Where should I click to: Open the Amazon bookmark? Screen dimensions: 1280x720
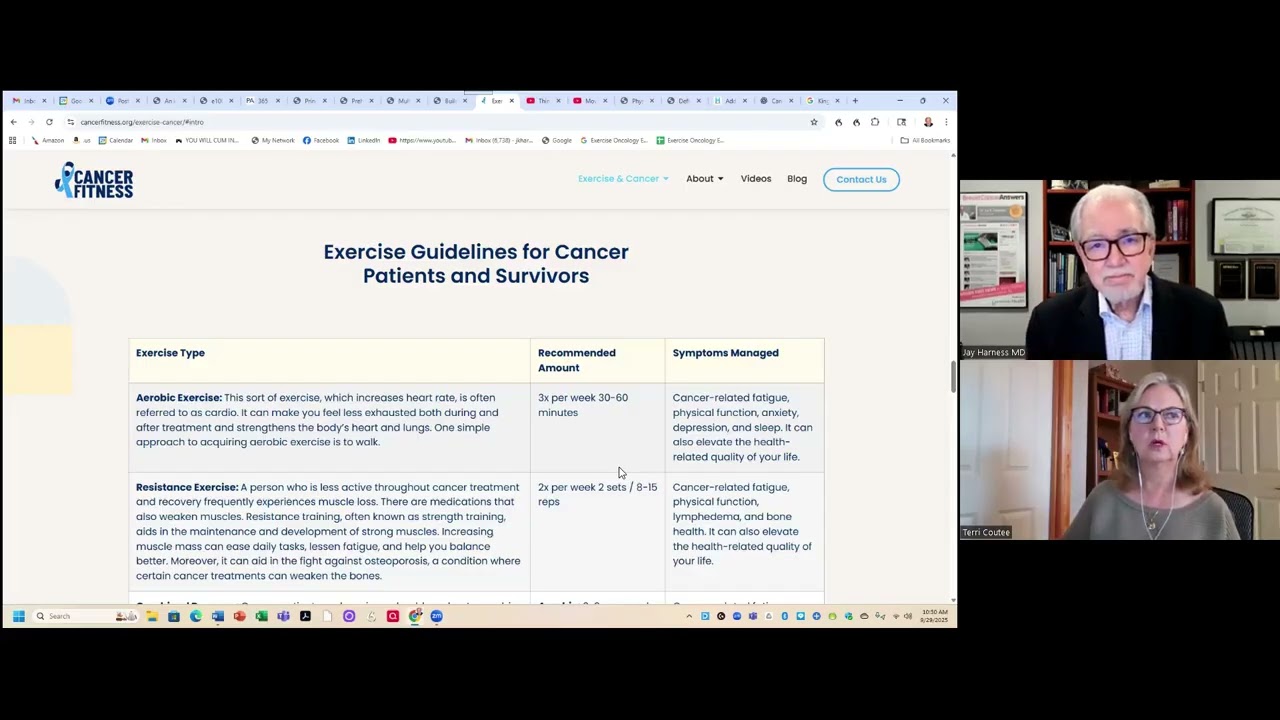pos(48,140)
